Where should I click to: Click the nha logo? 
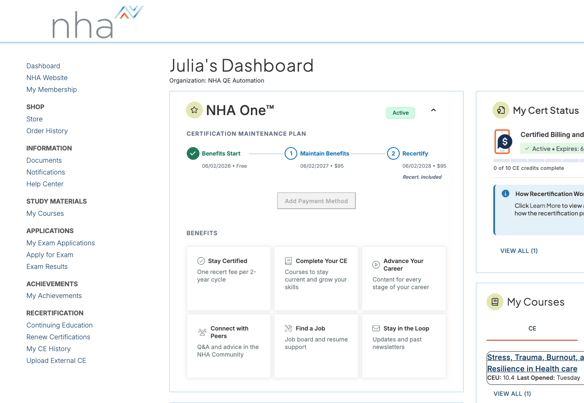coord(97,22)
